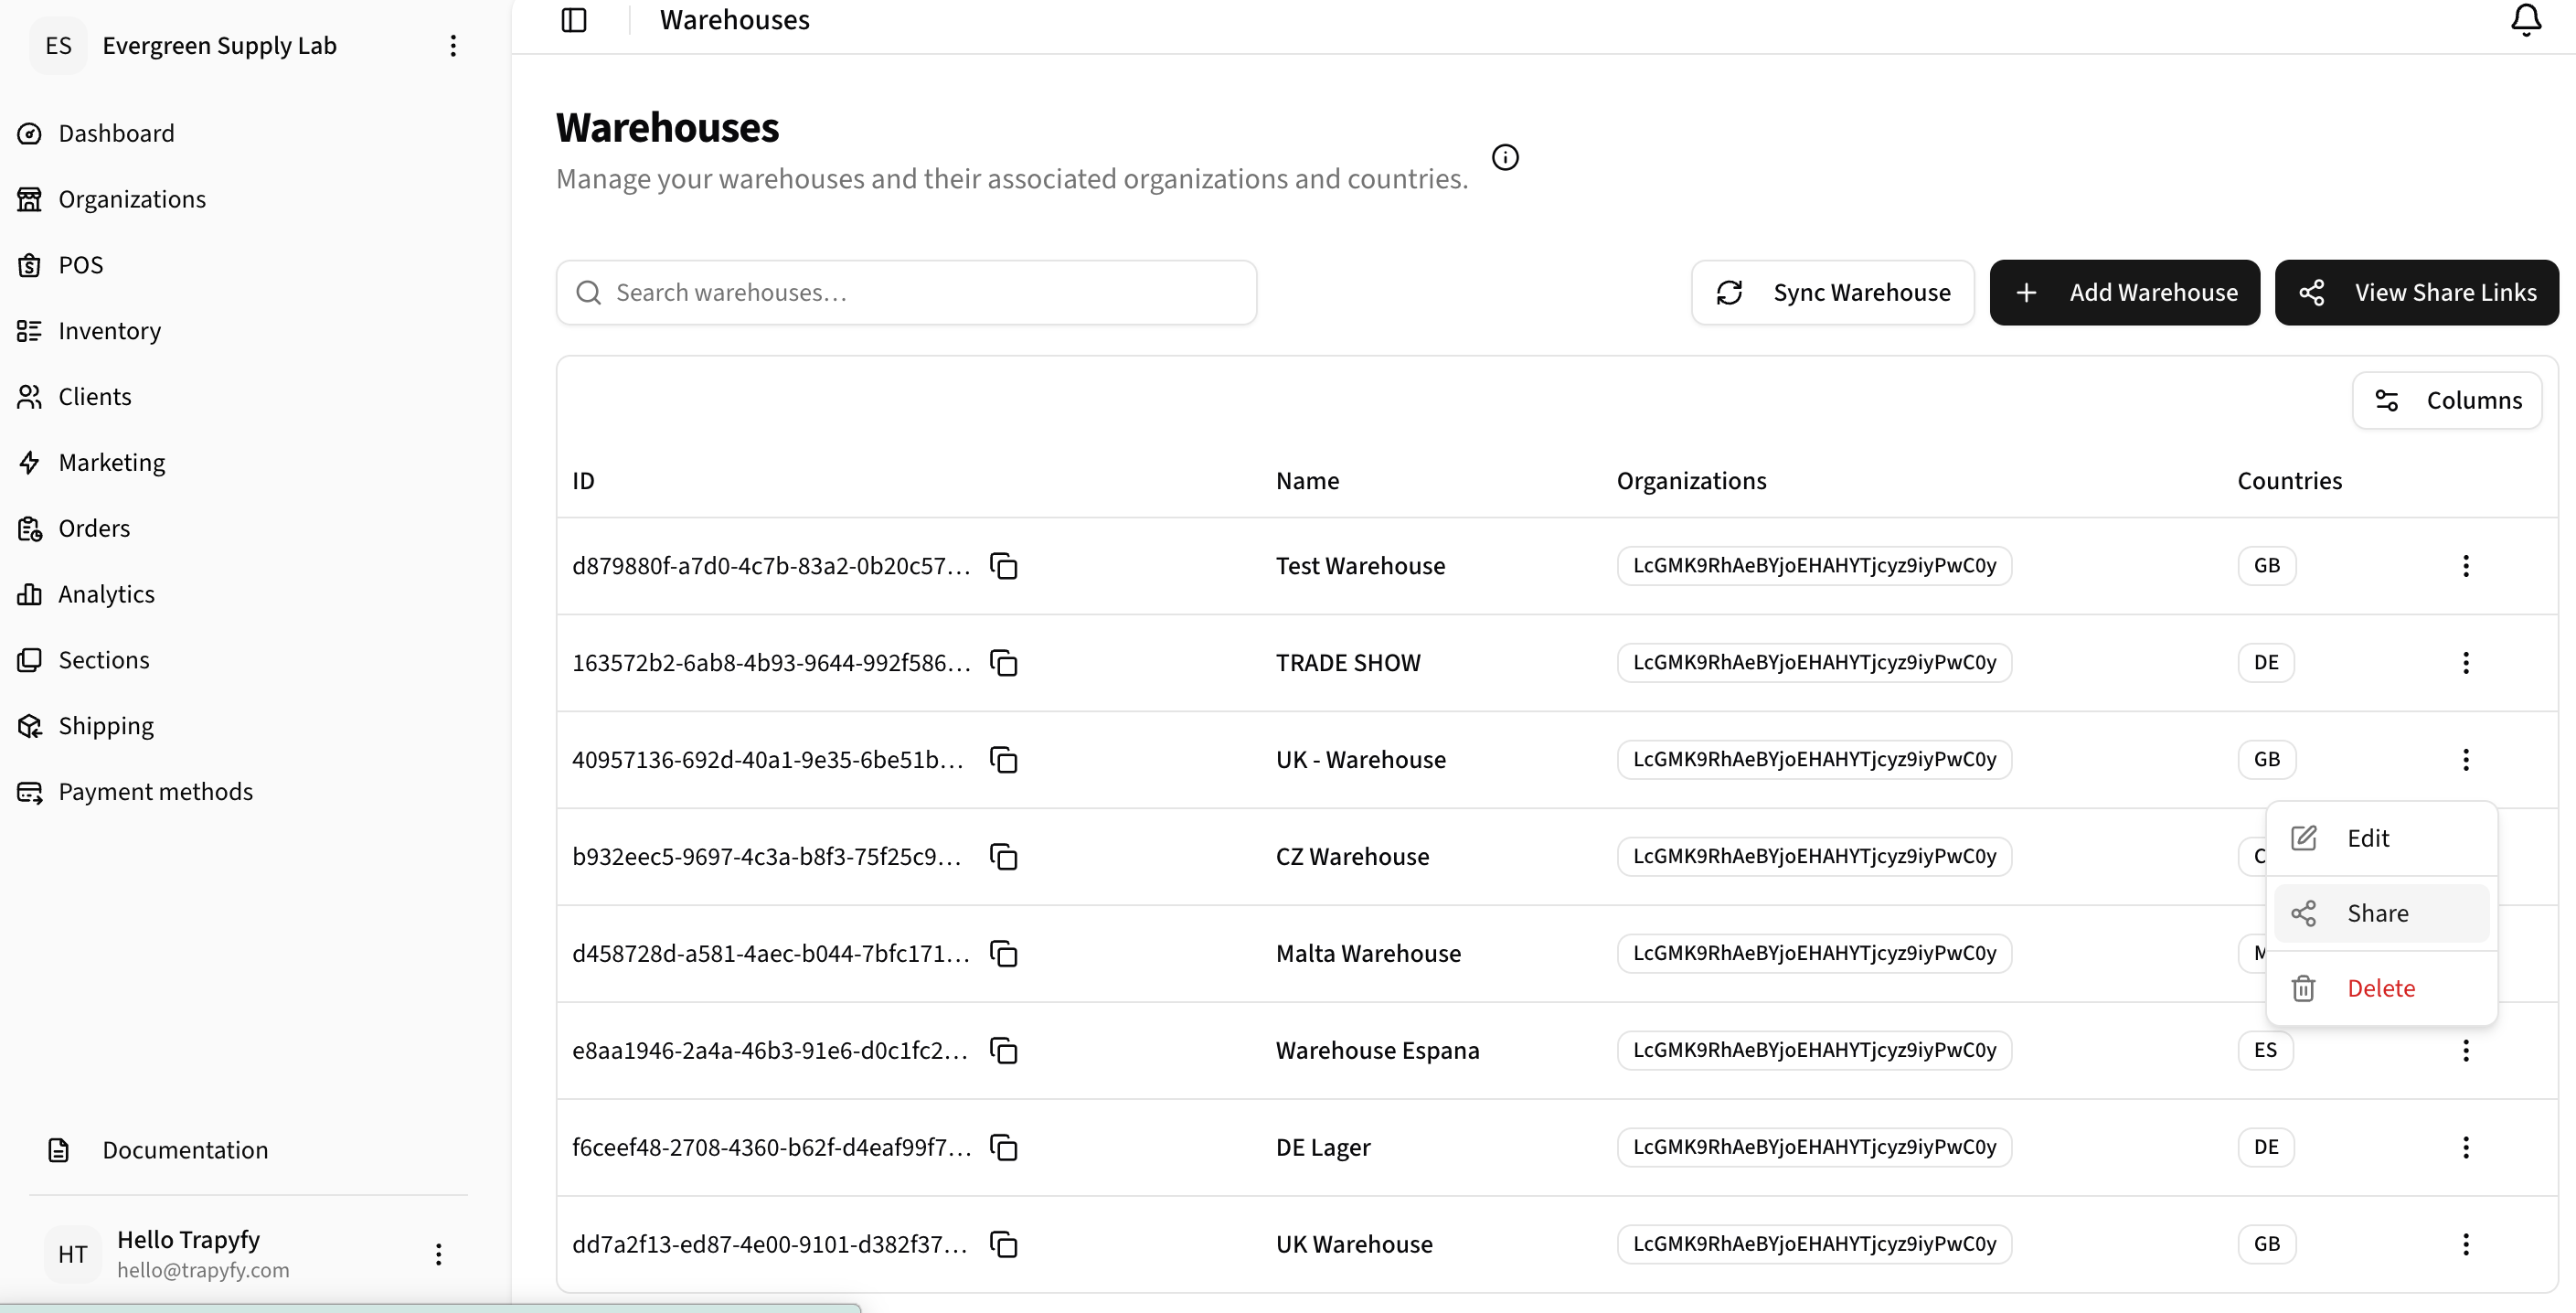This screenshot has height=1313, width=2576.
Task: Choose Share from the context menu
Action: pyautogui.click(x=2381, y=913)
